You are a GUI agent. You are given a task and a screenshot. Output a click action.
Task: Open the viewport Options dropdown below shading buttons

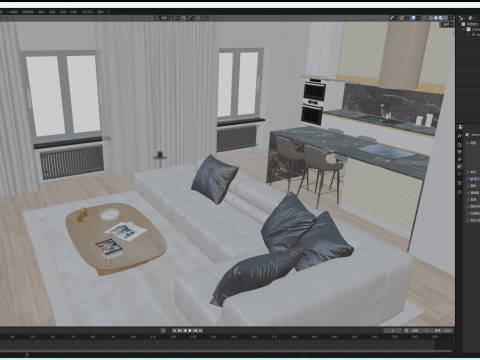[447, 24]
